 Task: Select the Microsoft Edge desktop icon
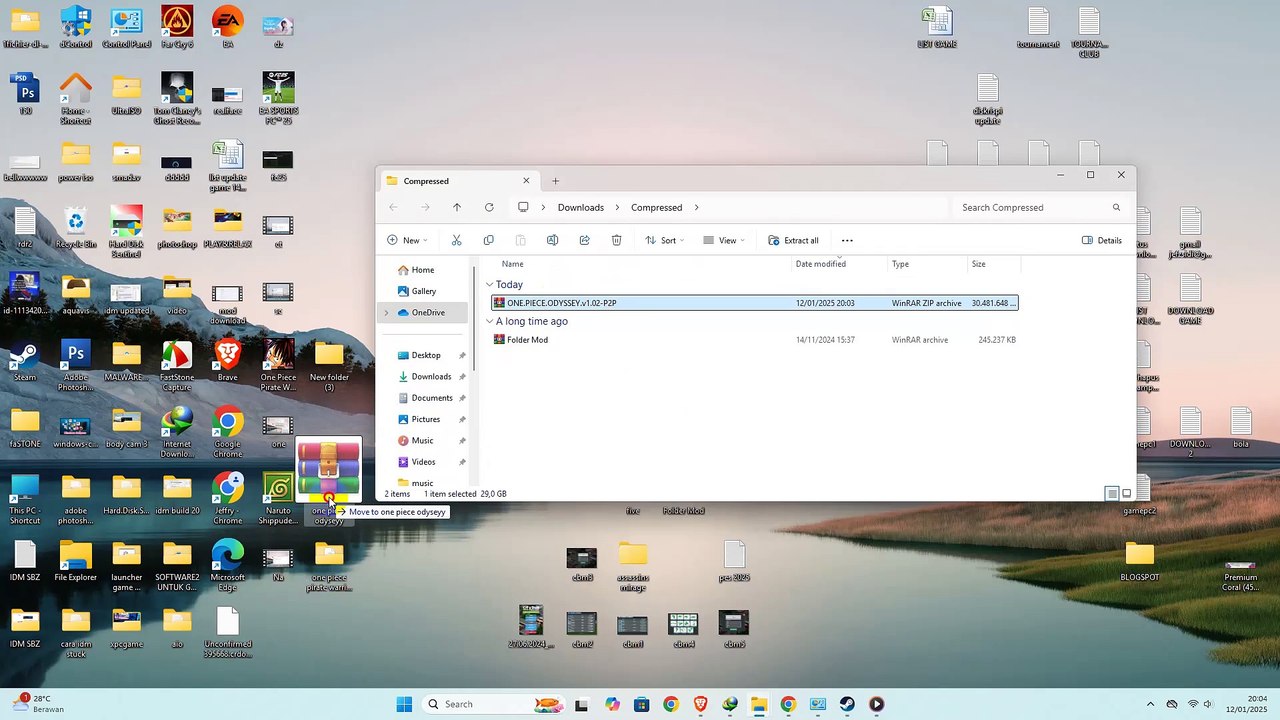[228, 566]
